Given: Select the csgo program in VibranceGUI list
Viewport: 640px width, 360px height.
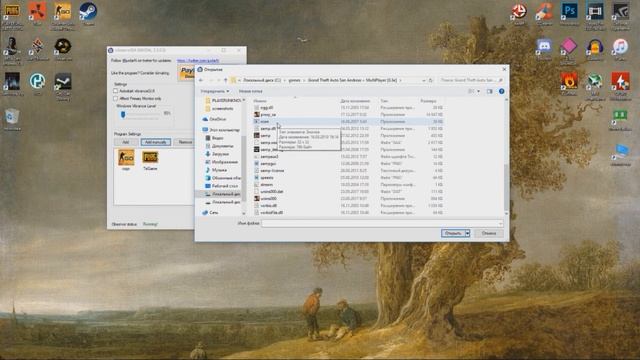Looking at the screenshot, I should tap(126, 159).
